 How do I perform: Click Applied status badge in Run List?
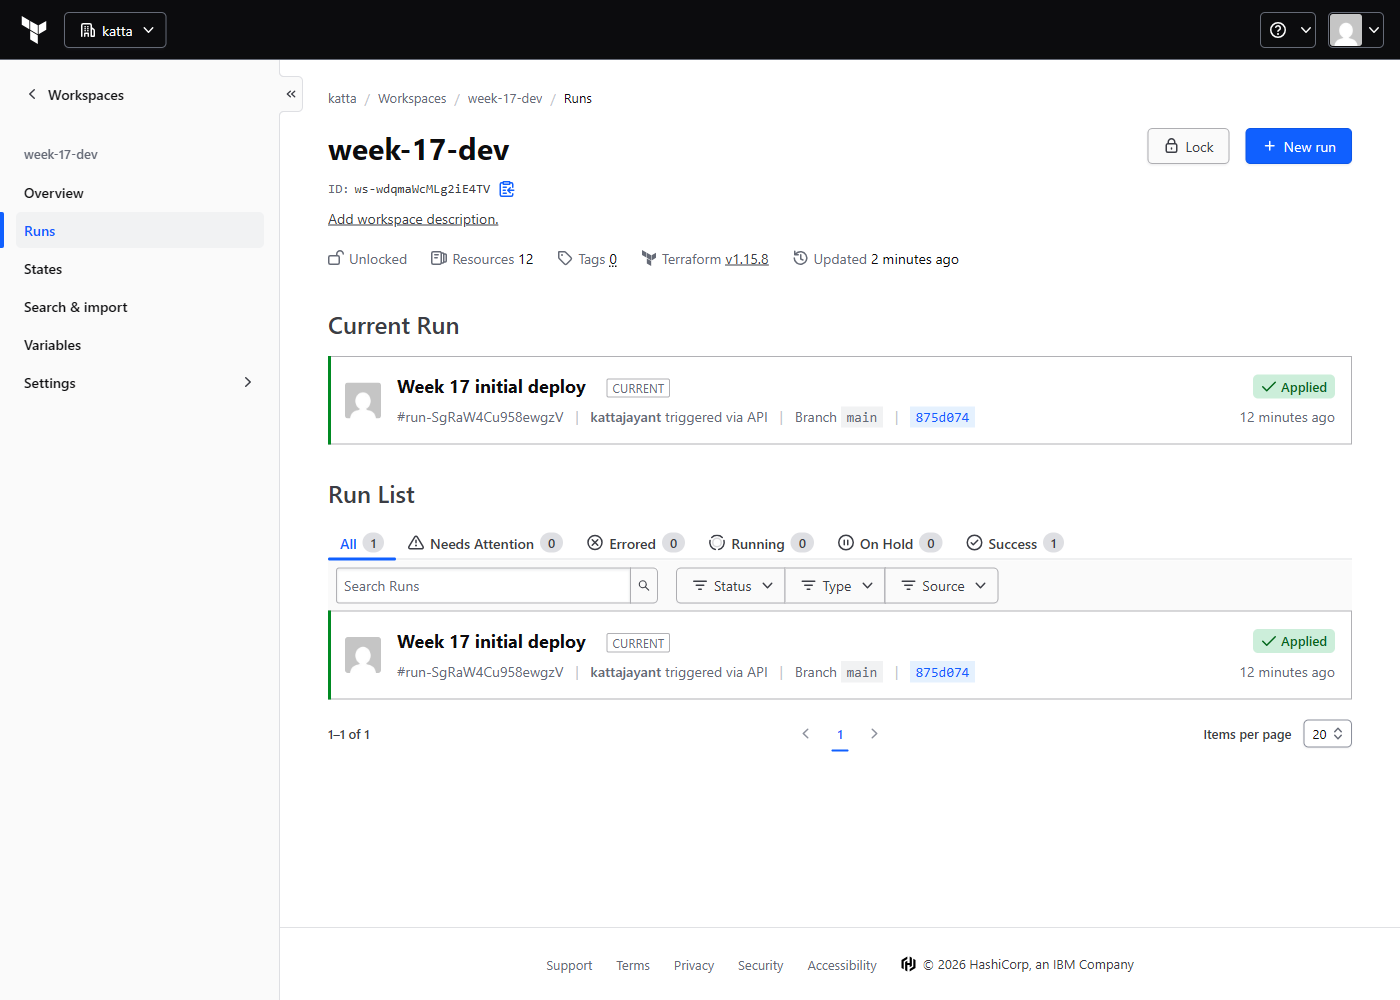tap(1294, 641)
